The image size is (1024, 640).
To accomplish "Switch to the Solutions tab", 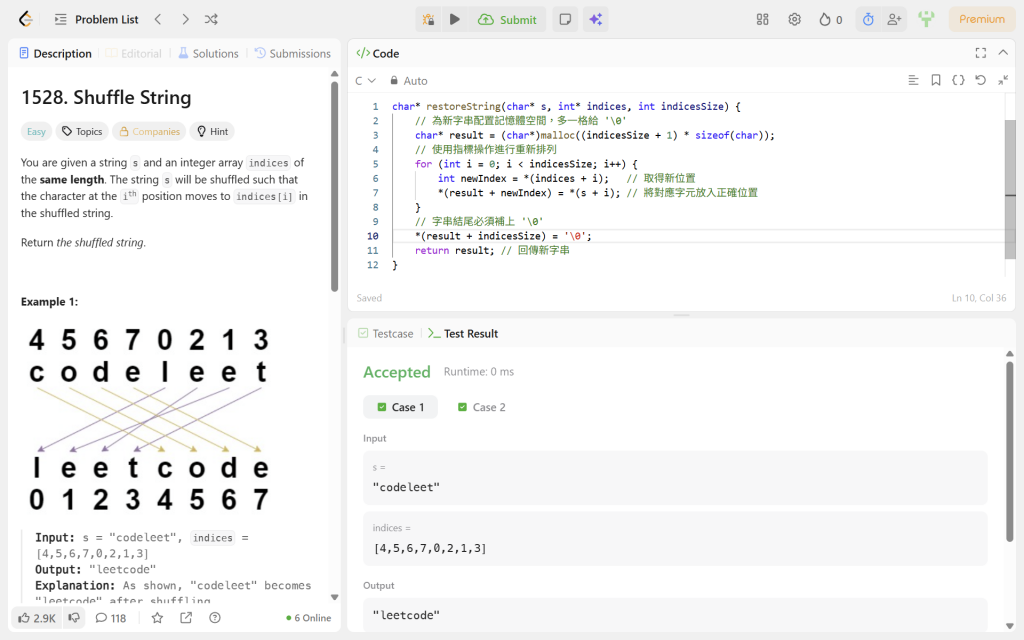I will [208, 54].
